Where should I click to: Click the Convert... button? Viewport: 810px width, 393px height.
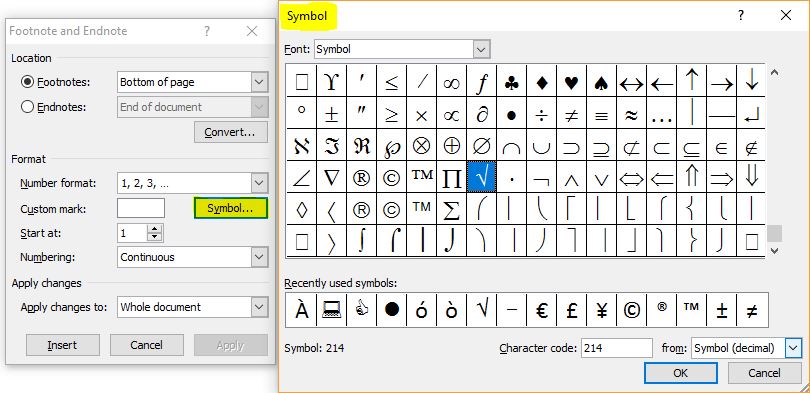click(230, 132)
